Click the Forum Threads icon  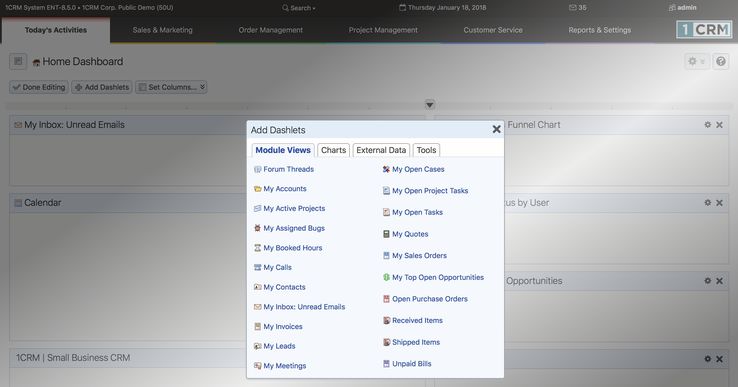[x=257, y=169]
